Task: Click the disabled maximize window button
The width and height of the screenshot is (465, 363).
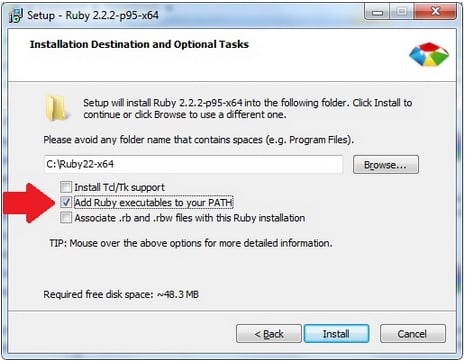Action: click(x=402, y=12)
